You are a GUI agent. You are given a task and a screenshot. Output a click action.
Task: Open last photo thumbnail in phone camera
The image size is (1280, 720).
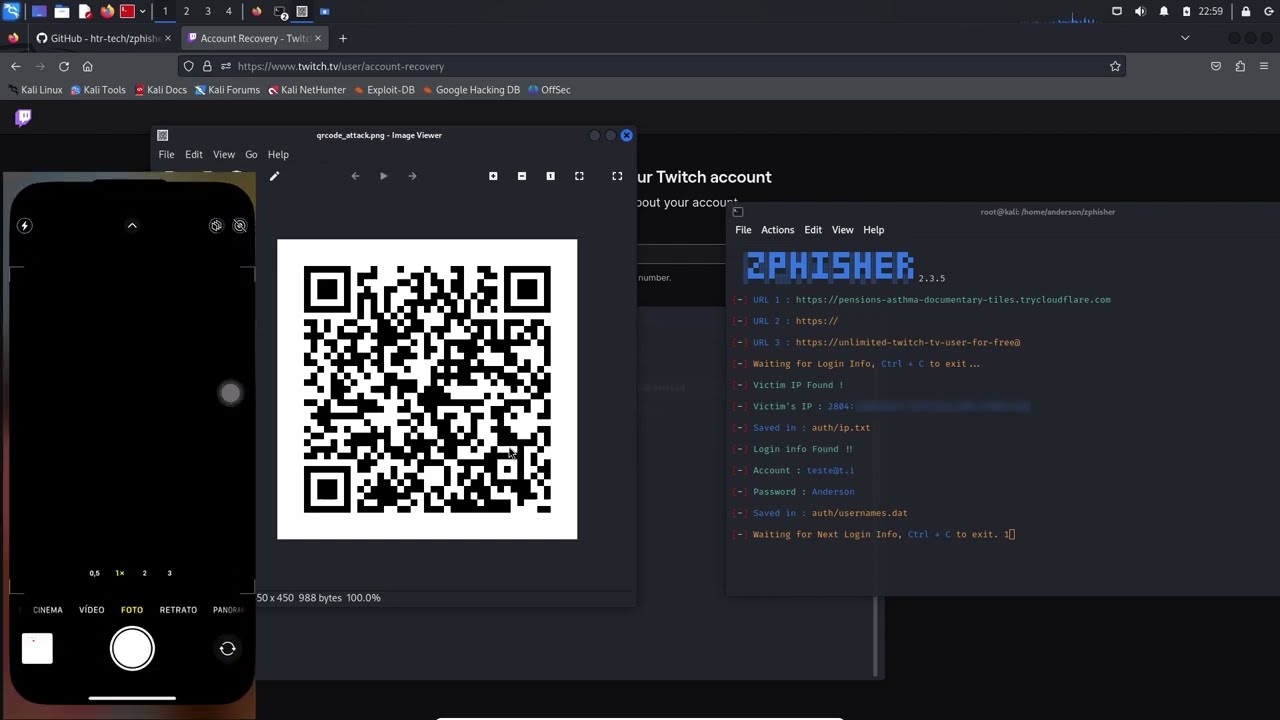37,649
